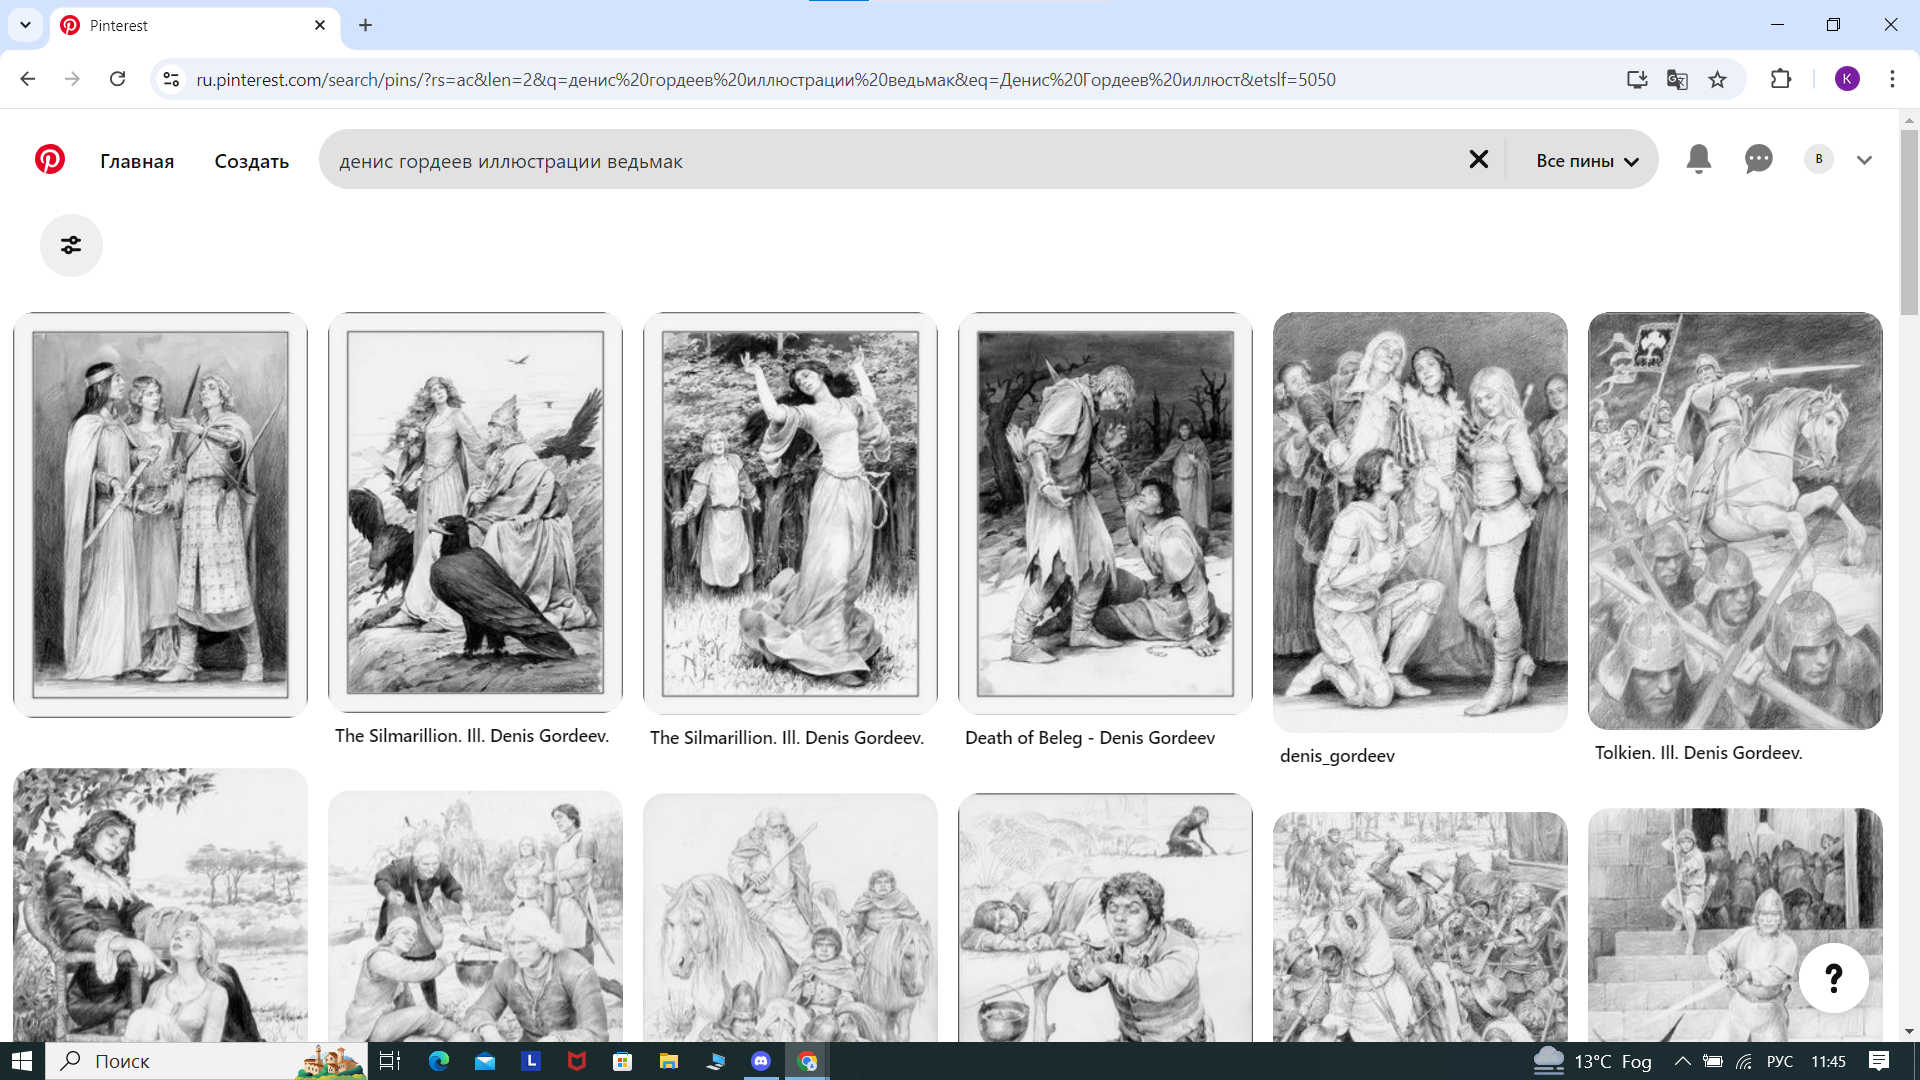Open pin of dancing woman in forest
The height and width of the screenshot is (1080, 1920).
[790, 513]
